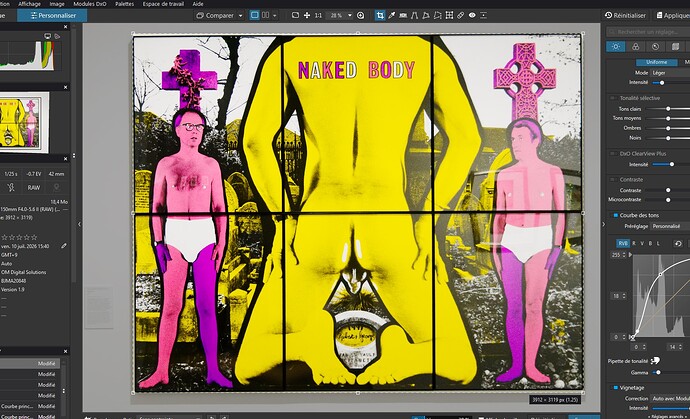Select the force rectangle perspective tool
The width and height of the screenshot is (690, 419).
426,15
